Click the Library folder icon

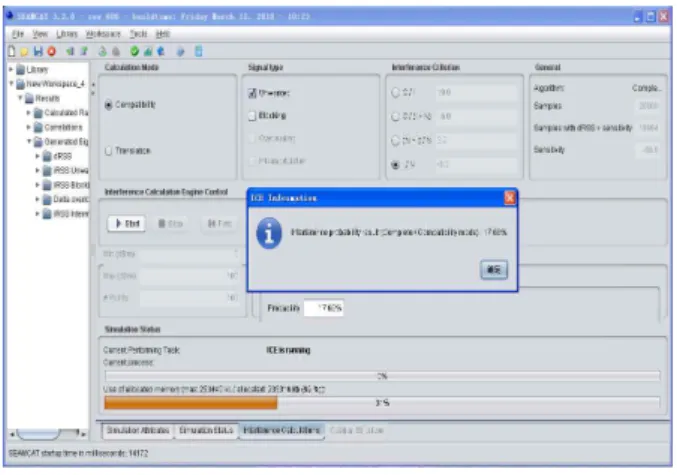(20, 70)
